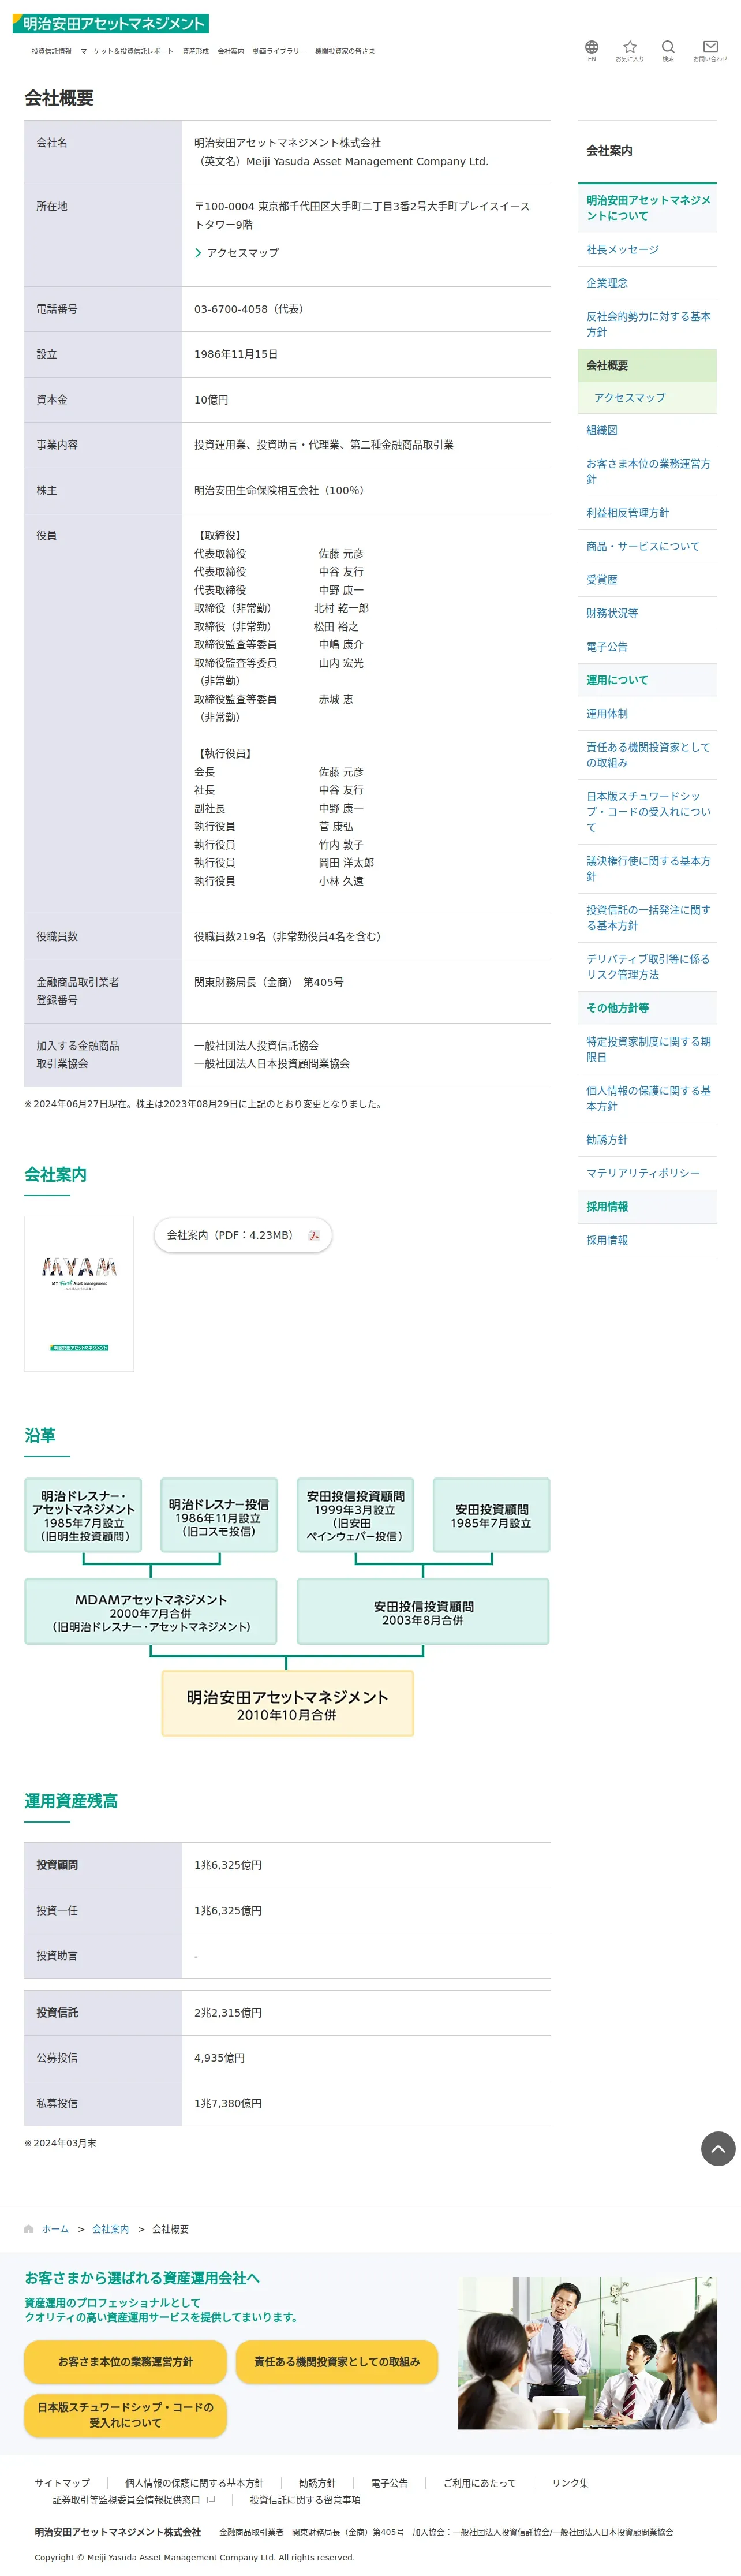Open the company brochure cover thumbnail
The image size is (741, 2576).
tap(79, 1293)
